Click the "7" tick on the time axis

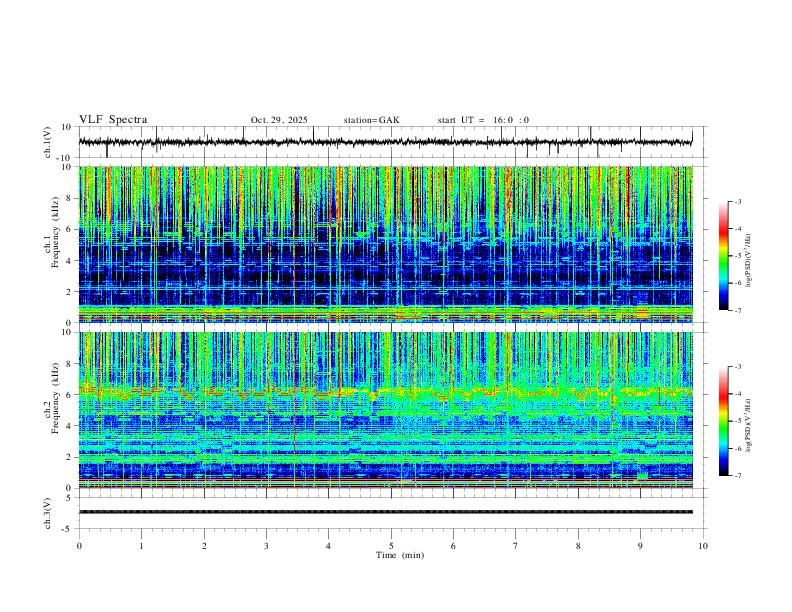click(516, 546)
